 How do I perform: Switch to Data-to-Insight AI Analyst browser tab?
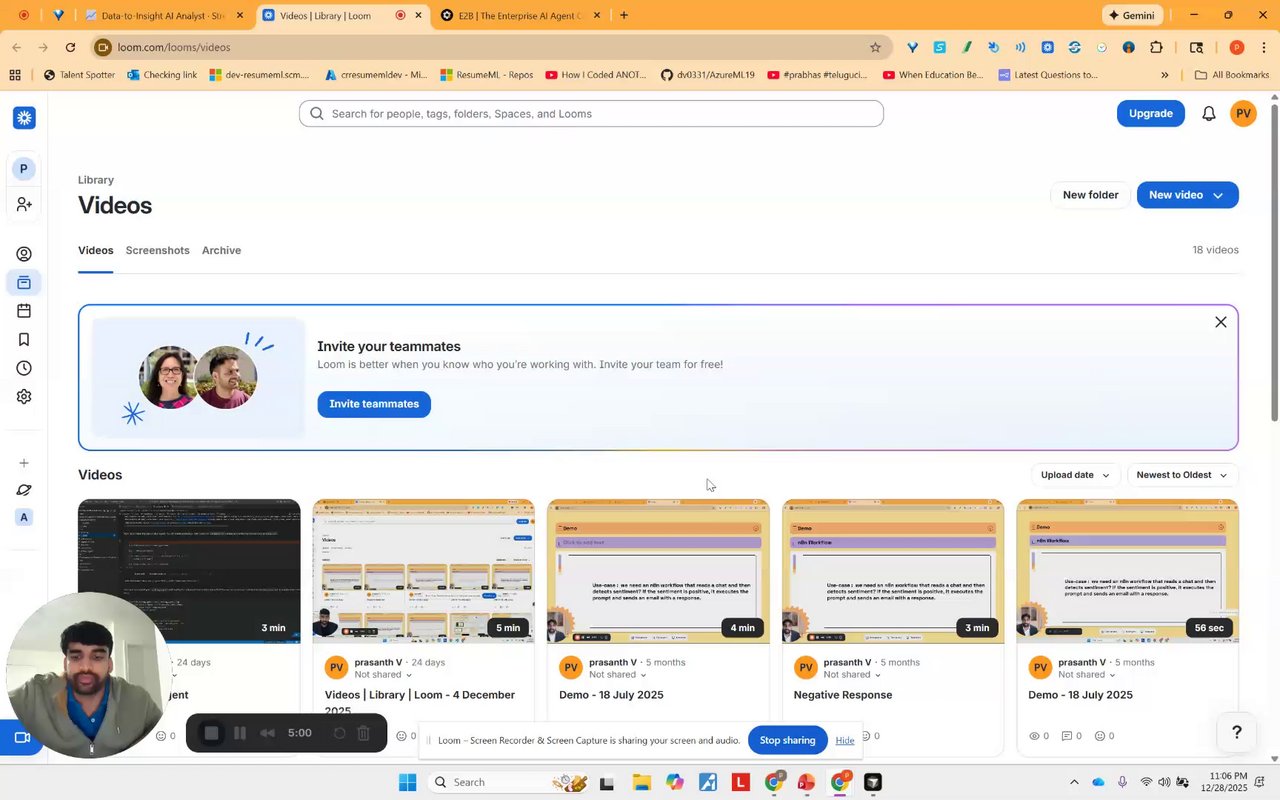(165, 15)
